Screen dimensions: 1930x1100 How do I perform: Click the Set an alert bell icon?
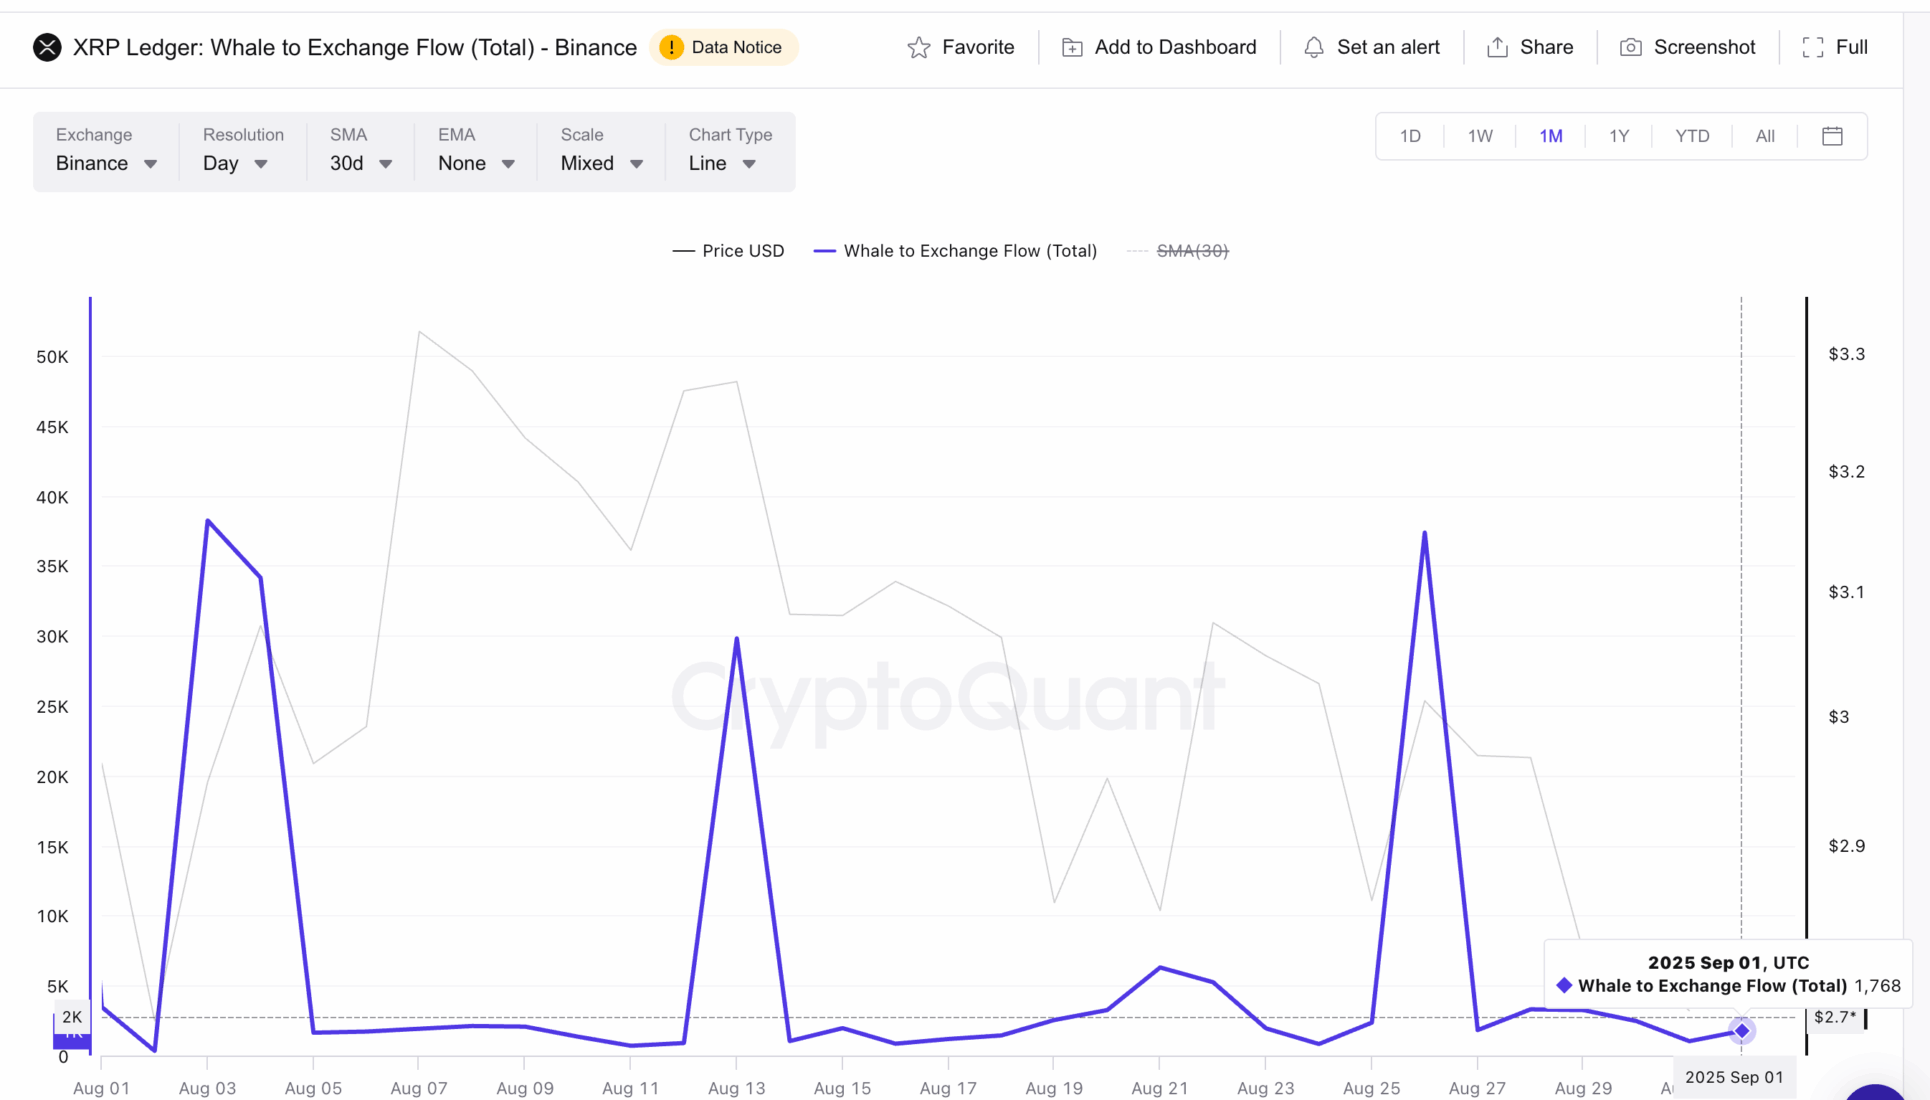[x=1314, y=47]
